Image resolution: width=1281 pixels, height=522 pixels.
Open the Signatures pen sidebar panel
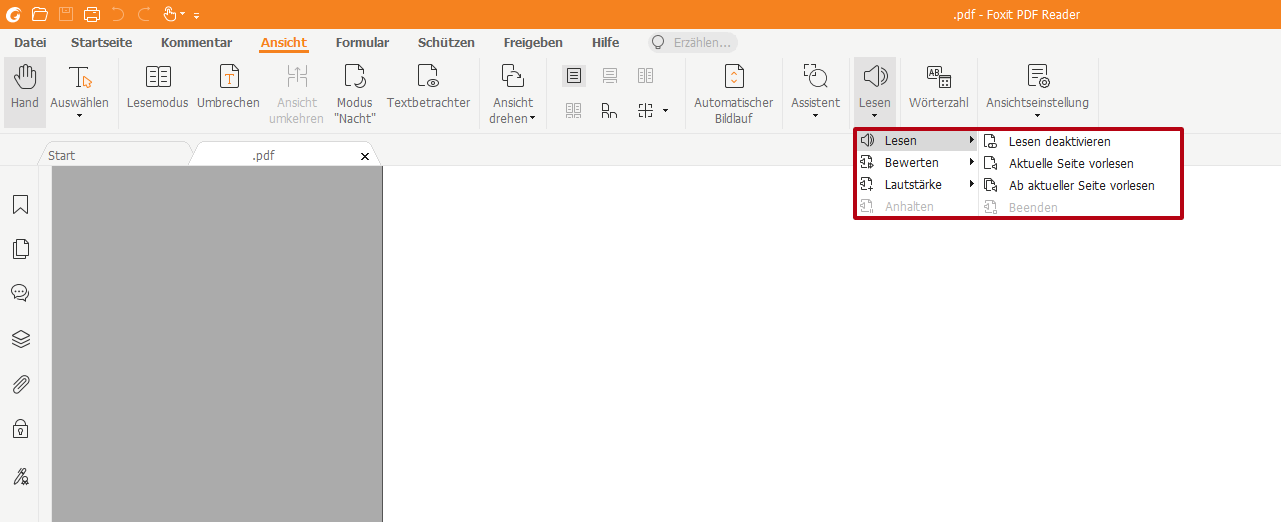tap(20, 476)
